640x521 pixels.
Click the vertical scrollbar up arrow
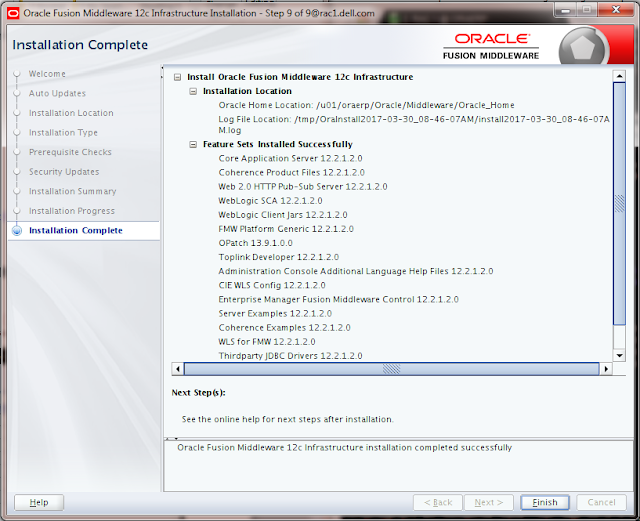(619, 76)
